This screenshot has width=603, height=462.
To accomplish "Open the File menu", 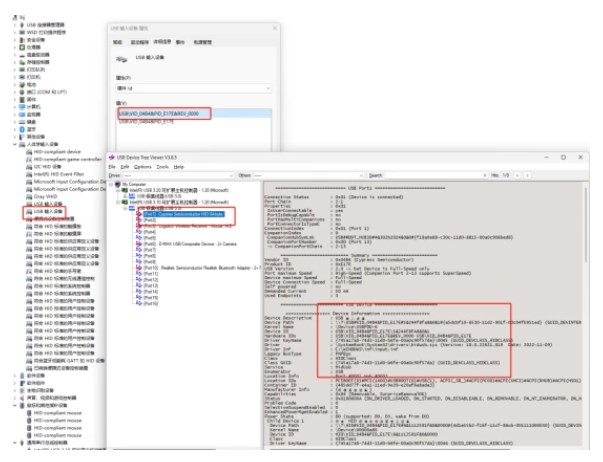I will (x=112, y=167).
